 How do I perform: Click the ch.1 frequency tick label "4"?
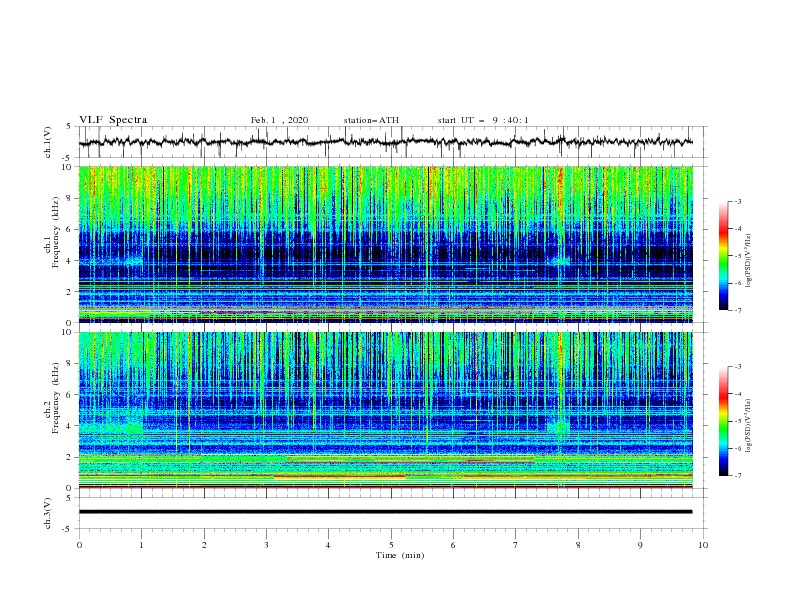[69, 261]
